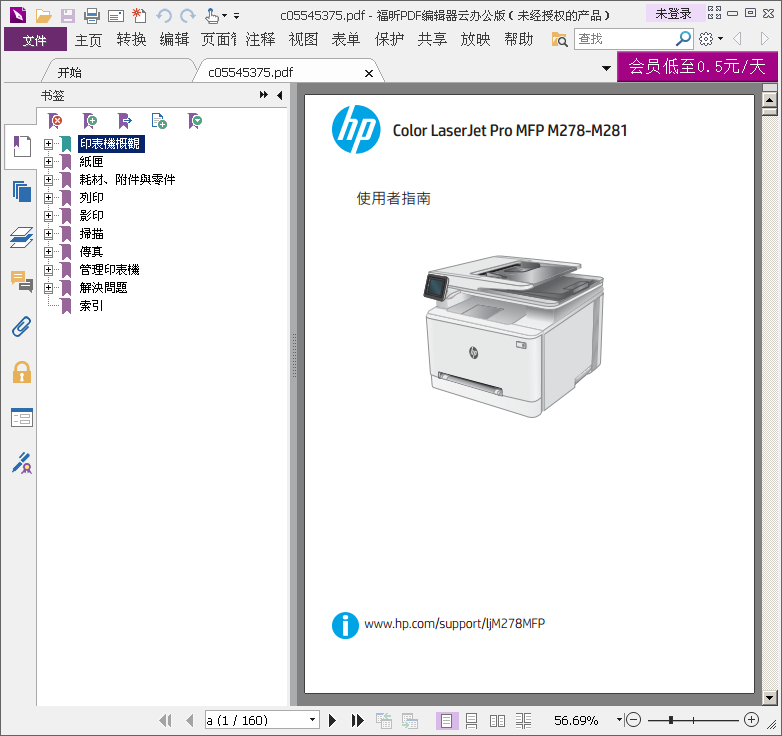Open the 编辑 ribbon tab
The image size is (782, 736).
(x=175, y=39)
